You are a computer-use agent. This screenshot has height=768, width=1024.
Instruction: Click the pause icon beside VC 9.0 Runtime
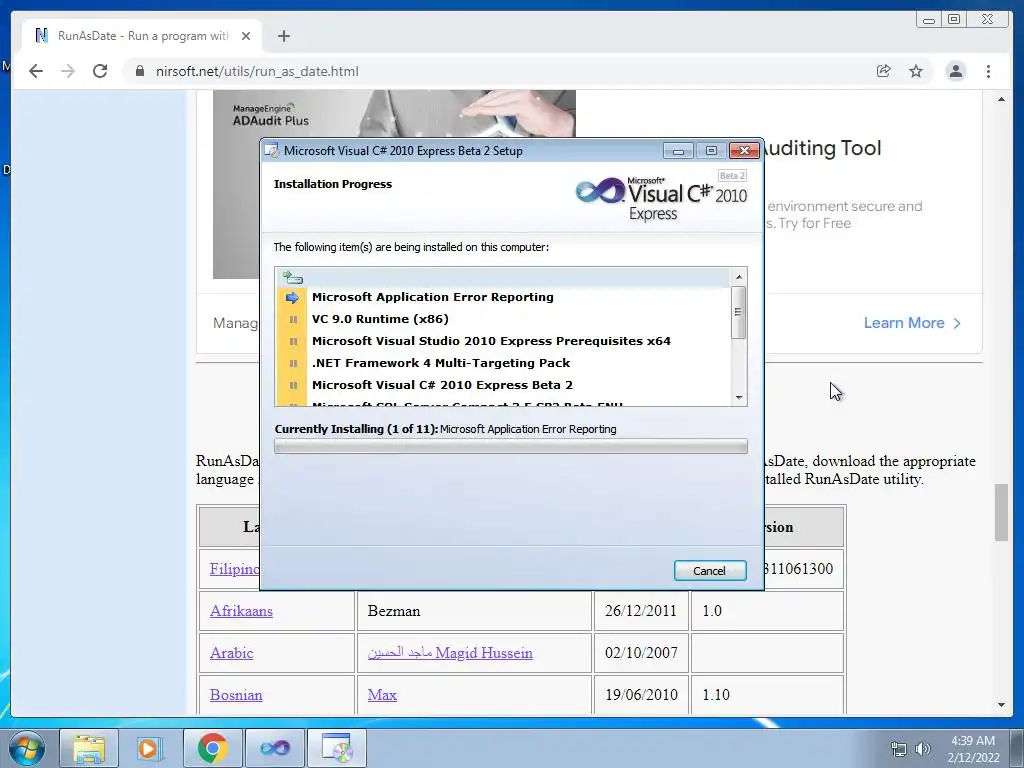click(x=293, y=319)
